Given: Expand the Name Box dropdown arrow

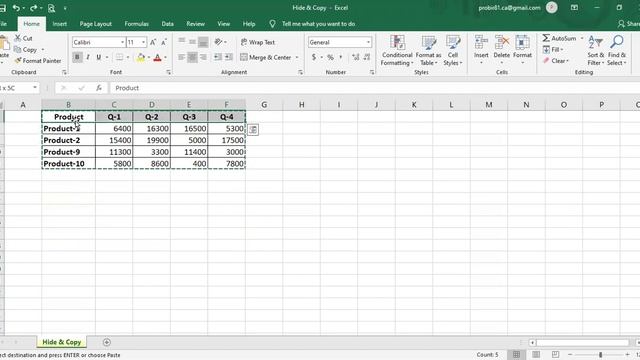Looking at the screenshot, I should click(35, 88).
